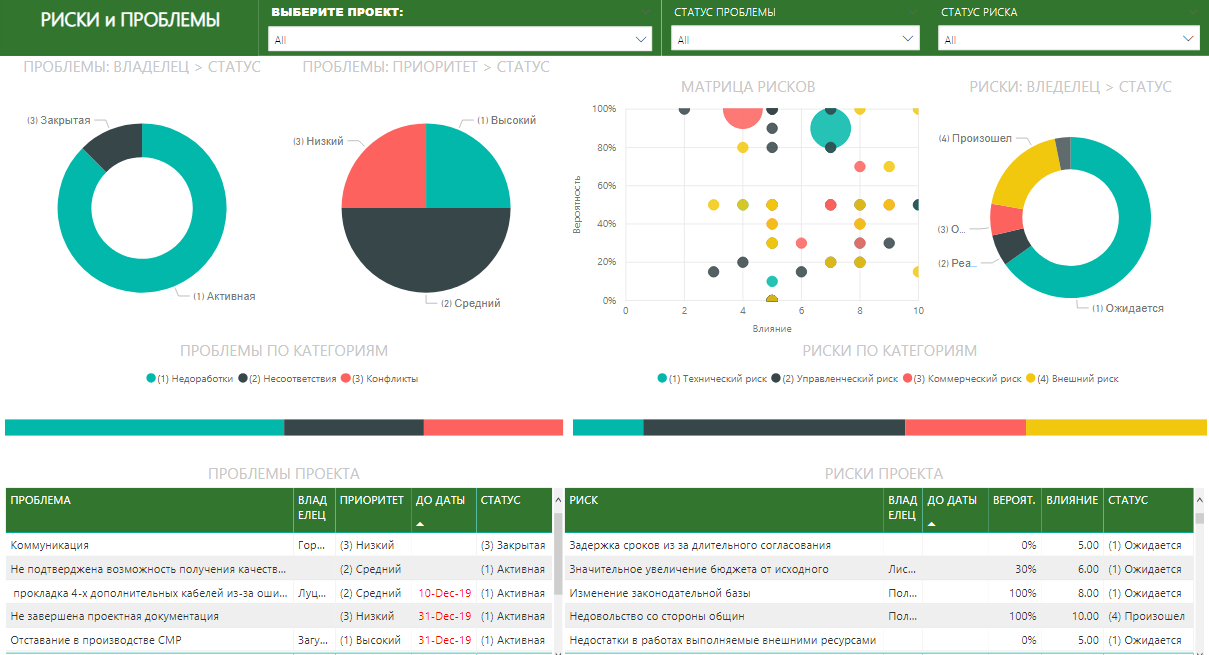Viewport: 1209px width, 655px height.
Task: Select the Коммерческий риск legend marker
Action: point(908,379)
